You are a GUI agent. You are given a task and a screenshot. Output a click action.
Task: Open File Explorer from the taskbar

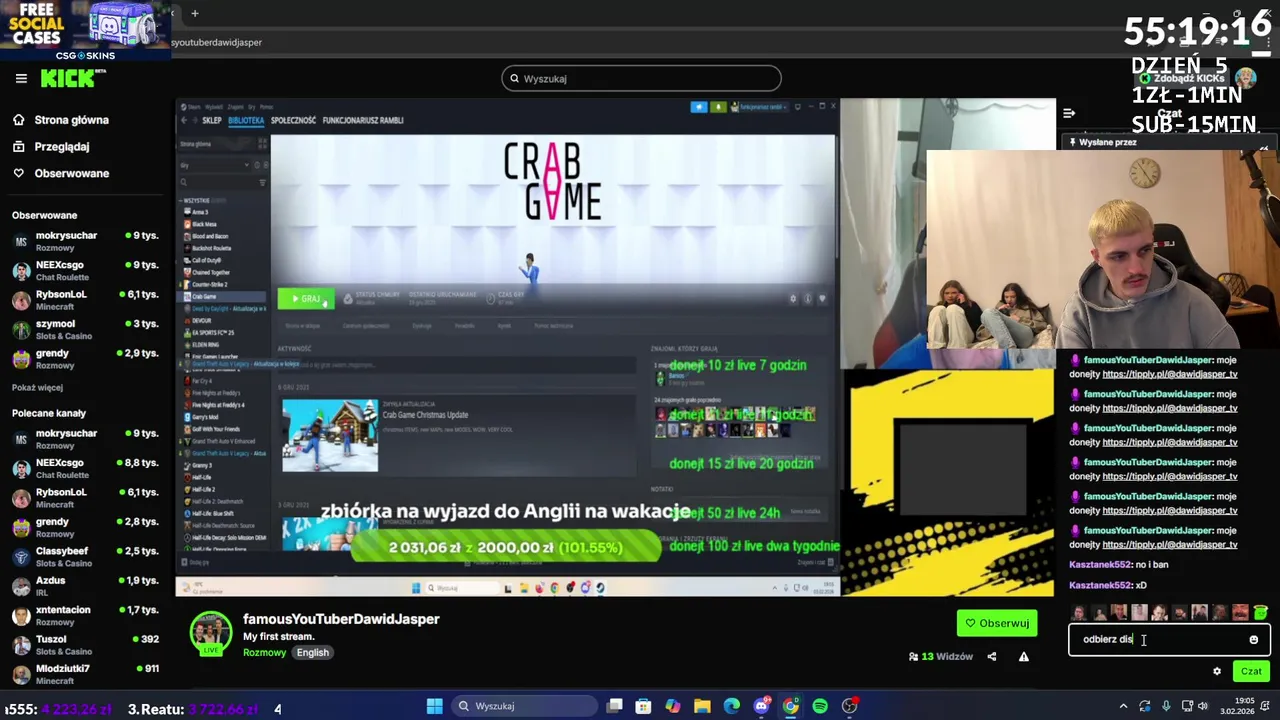pyautogui.click(x=702, y=706)
